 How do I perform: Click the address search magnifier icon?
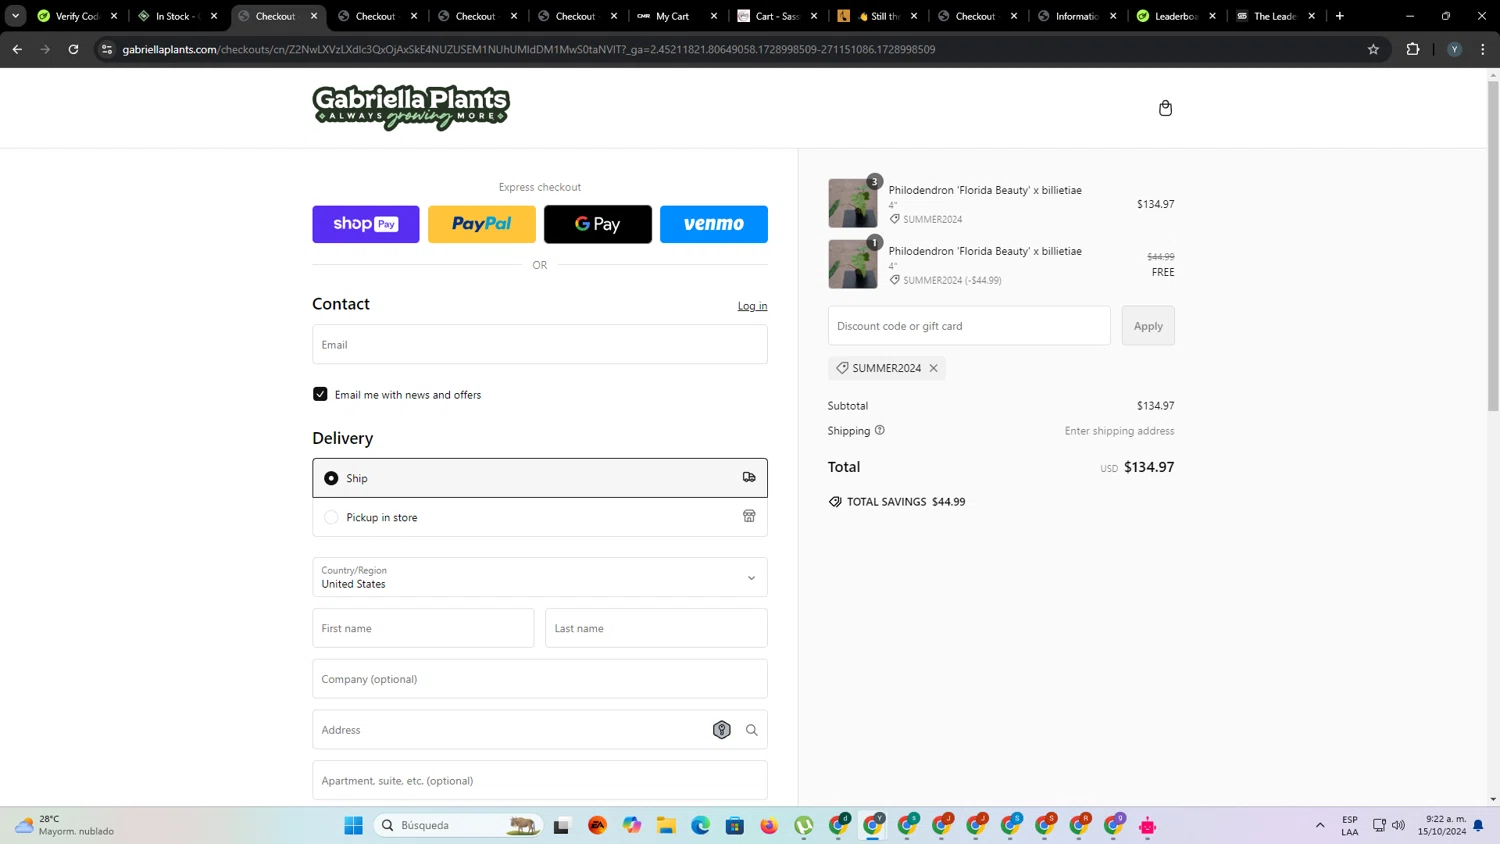click(752, 730)
